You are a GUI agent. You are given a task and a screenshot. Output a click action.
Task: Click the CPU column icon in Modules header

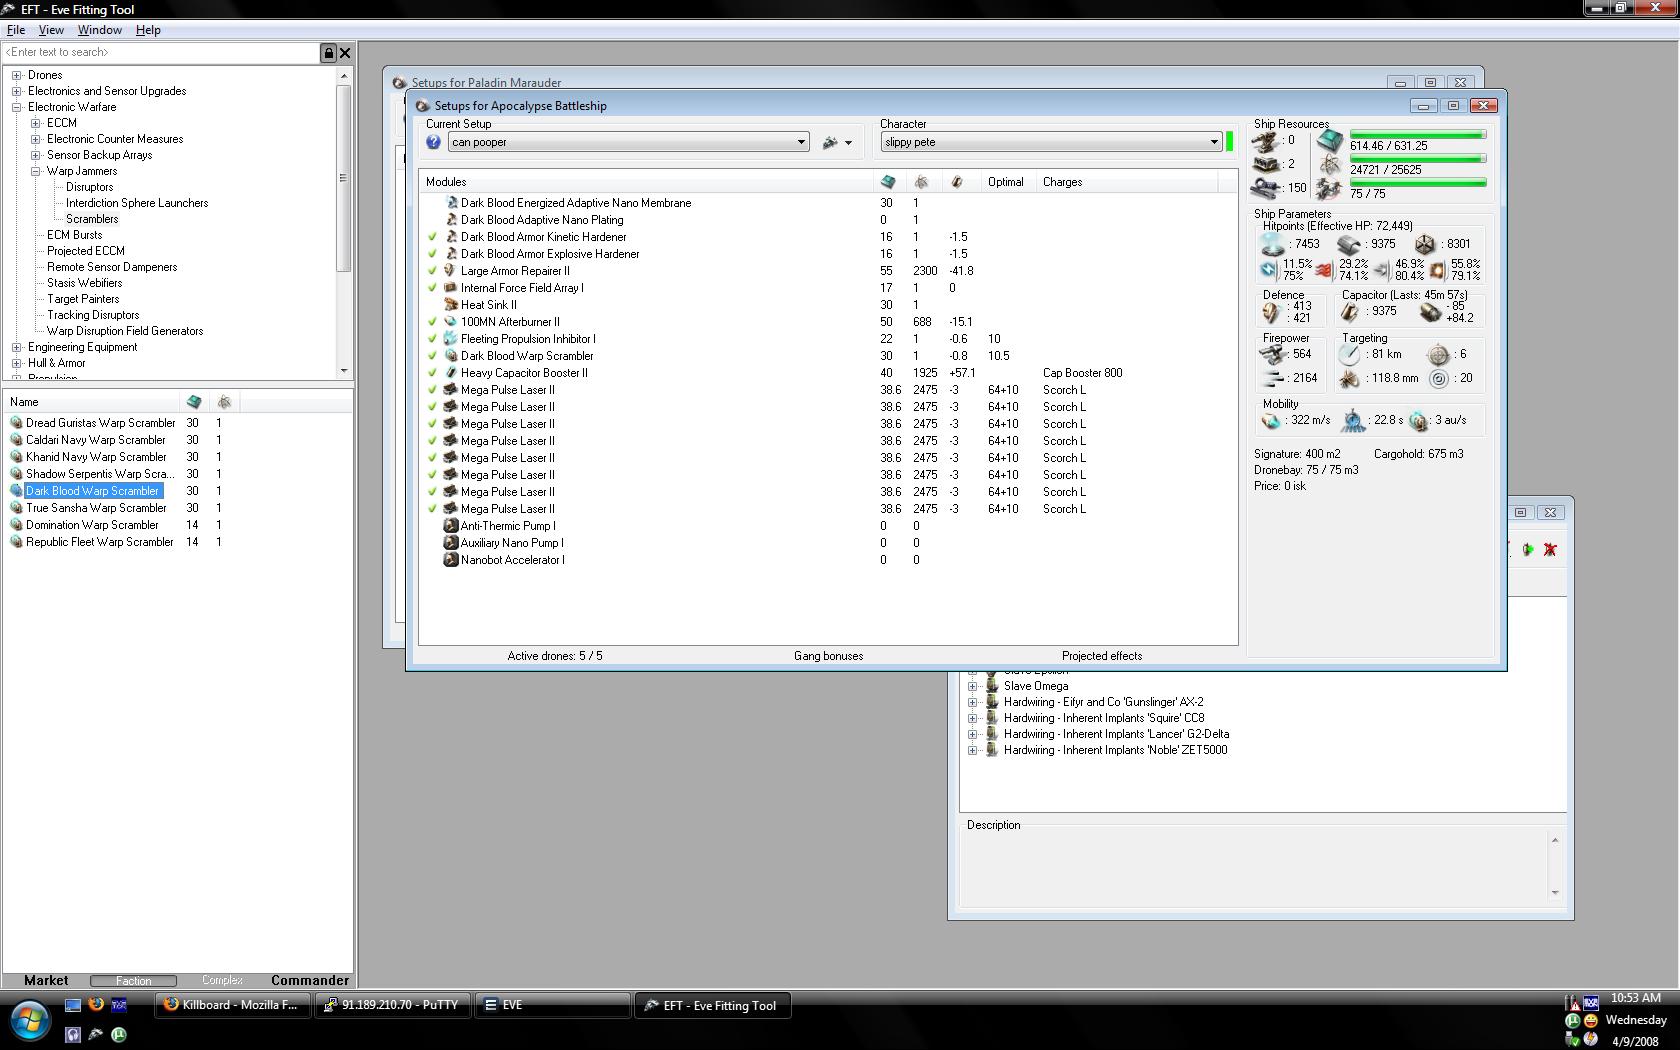tap(887, 182)
